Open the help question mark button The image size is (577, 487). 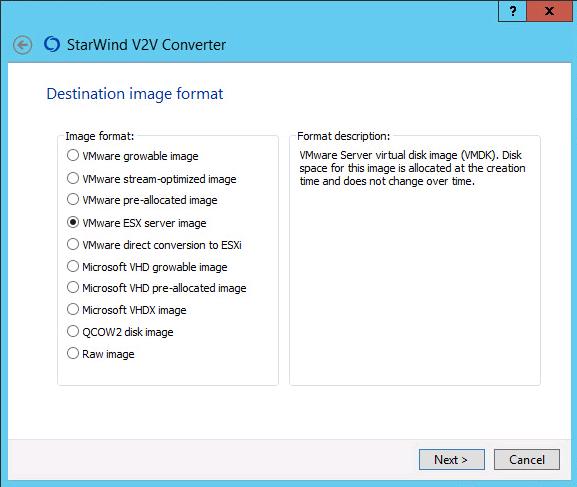pyautogui.click(x=513, y=11)
